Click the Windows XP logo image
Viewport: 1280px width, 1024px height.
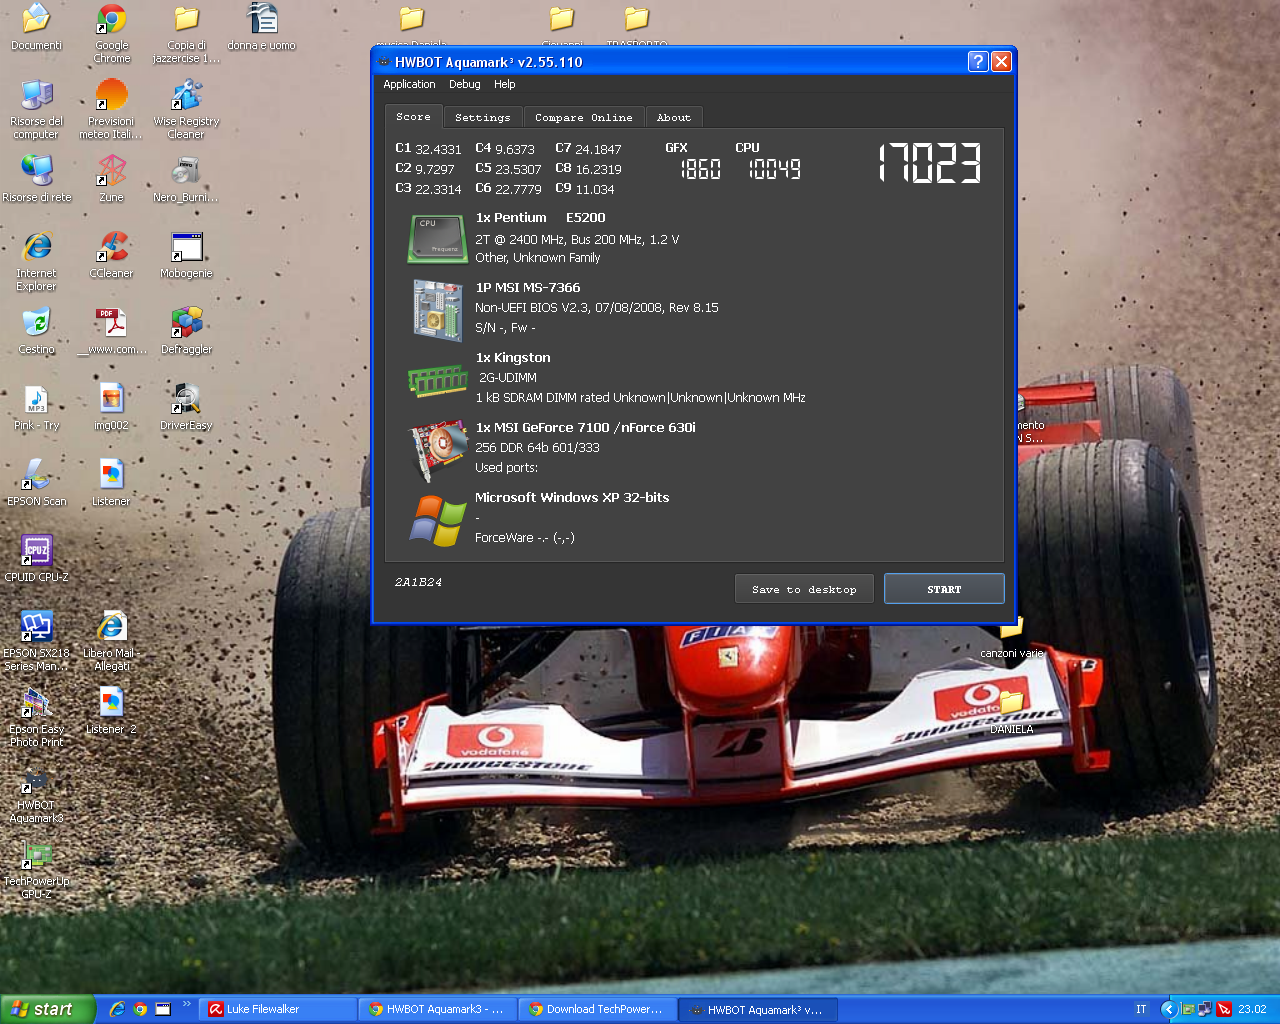[438, 520]
